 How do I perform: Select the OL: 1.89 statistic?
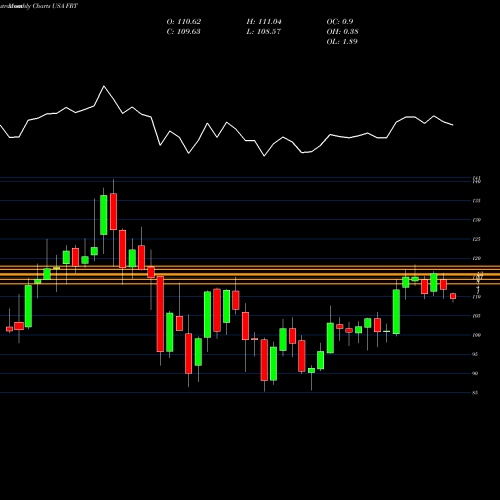342,42
